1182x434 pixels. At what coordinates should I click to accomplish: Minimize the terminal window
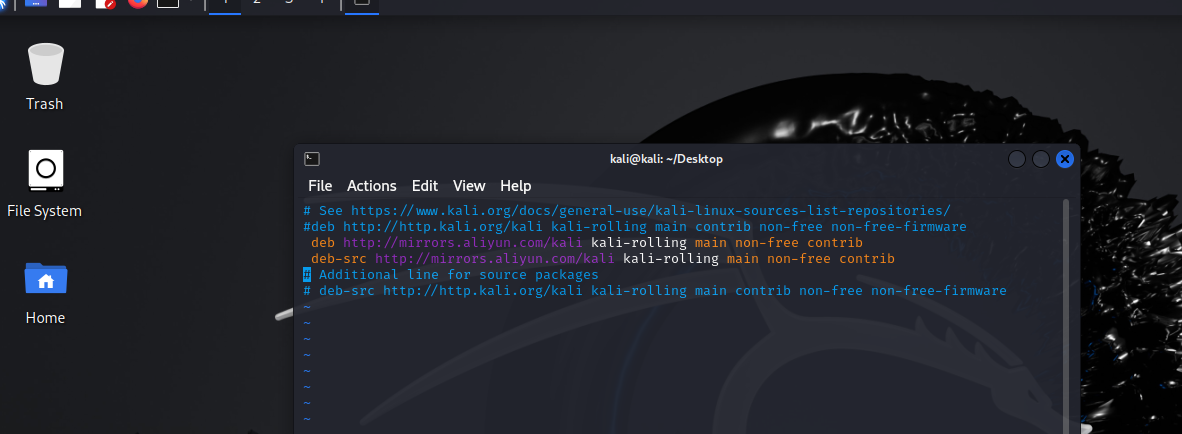(1017, 159)
